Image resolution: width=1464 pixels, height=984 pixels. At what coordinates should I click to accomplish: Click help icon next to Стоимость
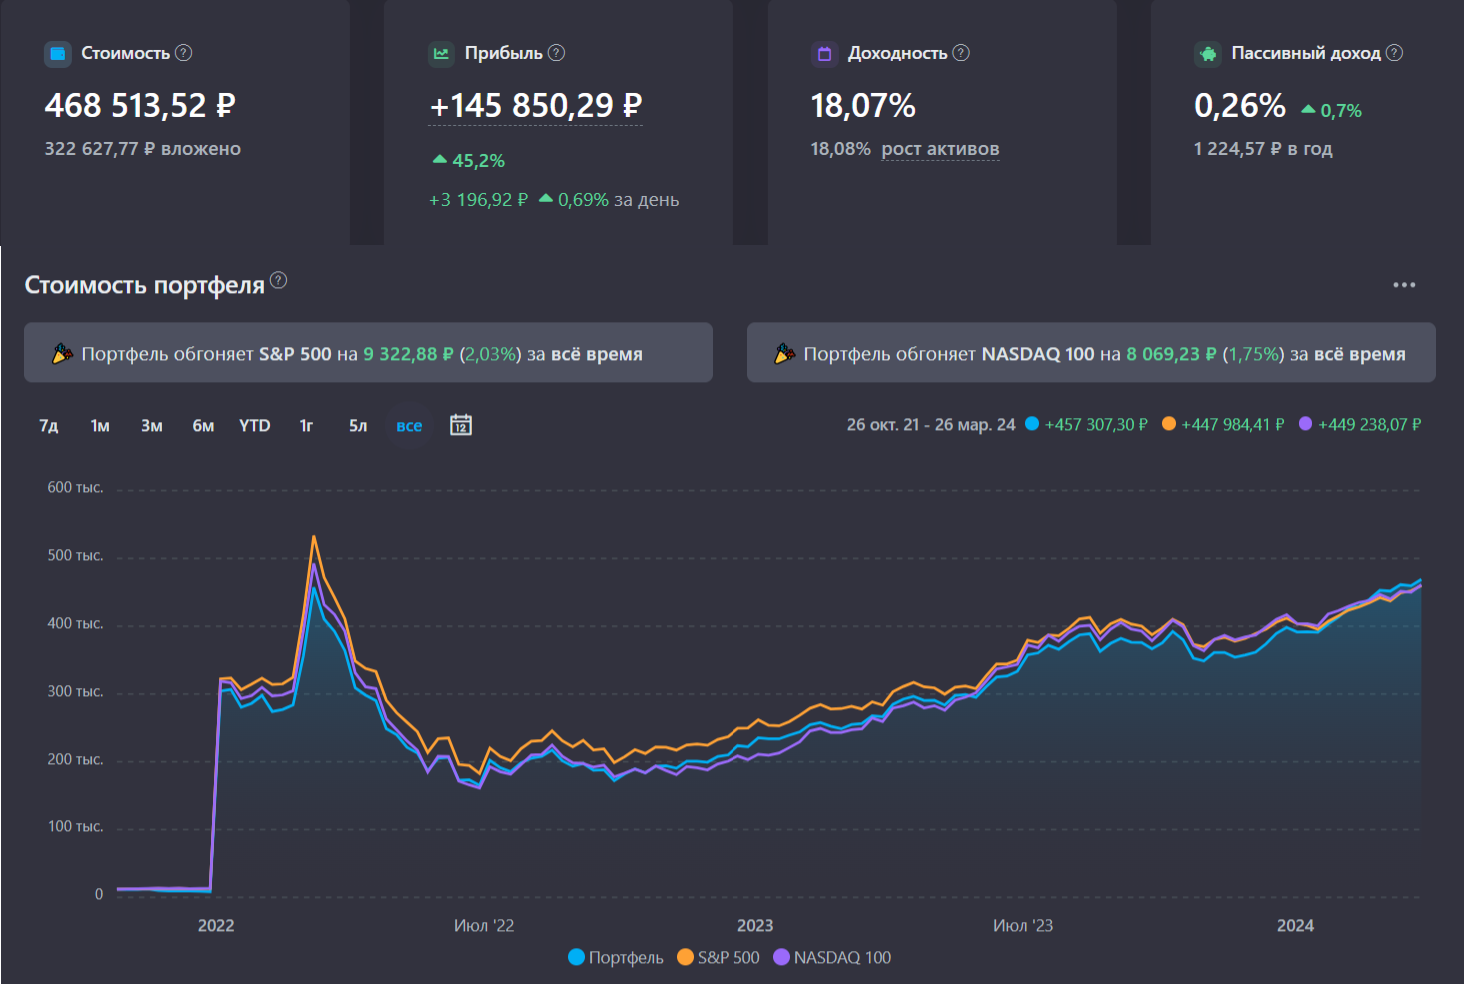[x=184, y=53]
